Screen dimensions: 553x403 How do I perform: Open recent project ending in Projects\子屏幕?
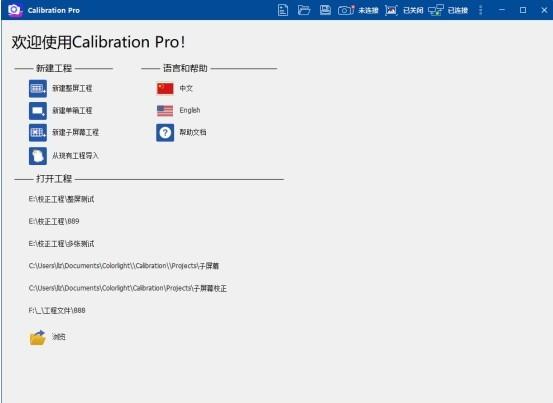tap(124, 266)
